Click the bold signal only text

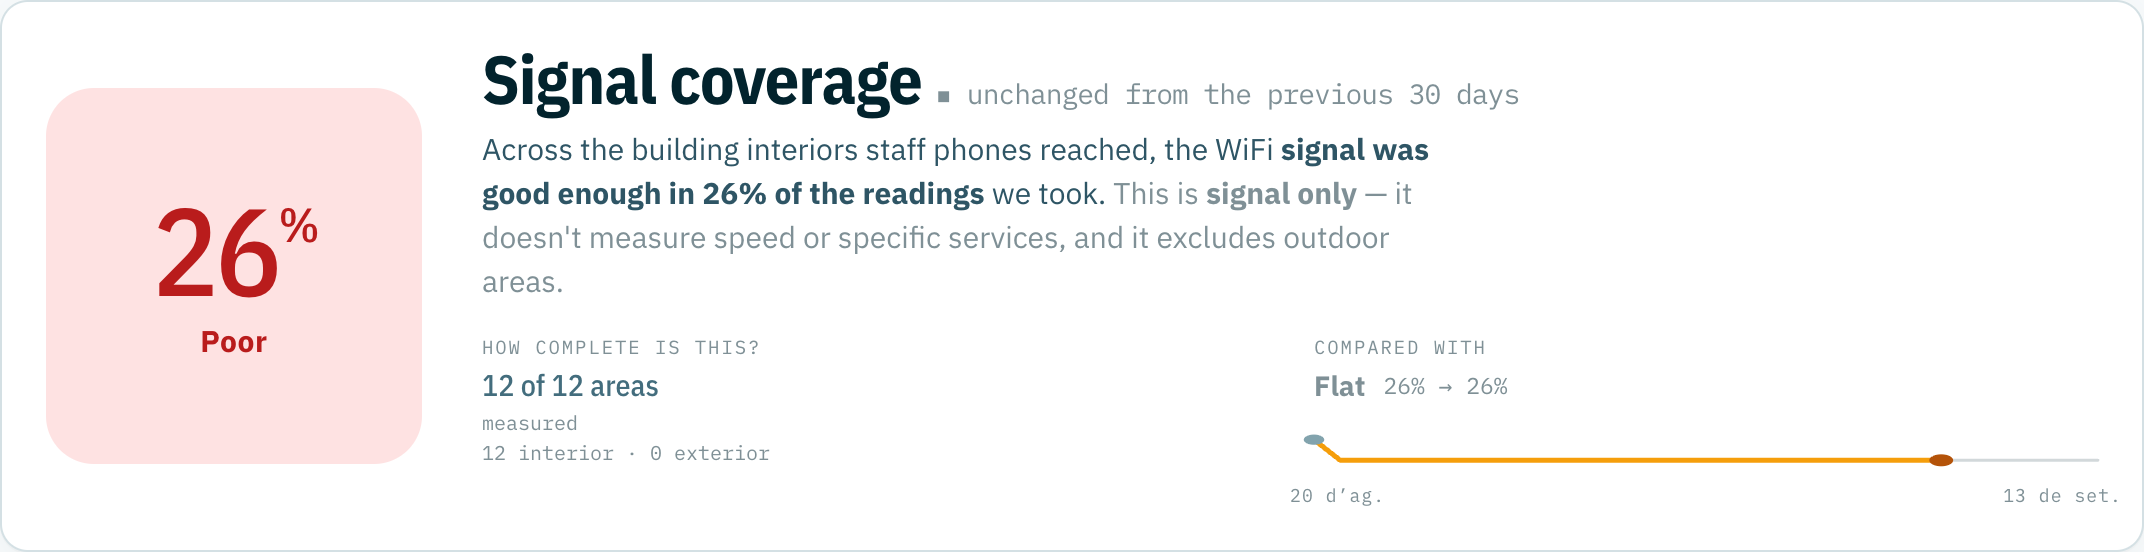[x=1281, y=194]
